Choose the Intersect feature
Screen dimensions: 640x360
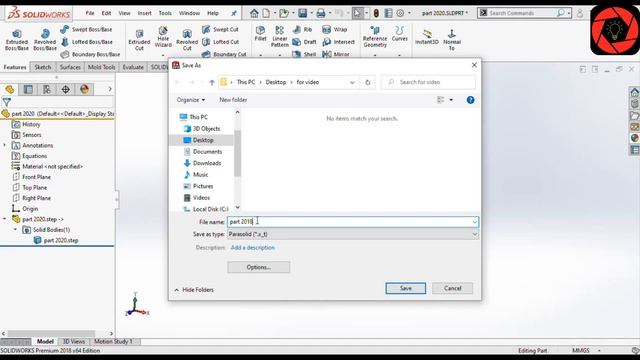tap(338, 42)
